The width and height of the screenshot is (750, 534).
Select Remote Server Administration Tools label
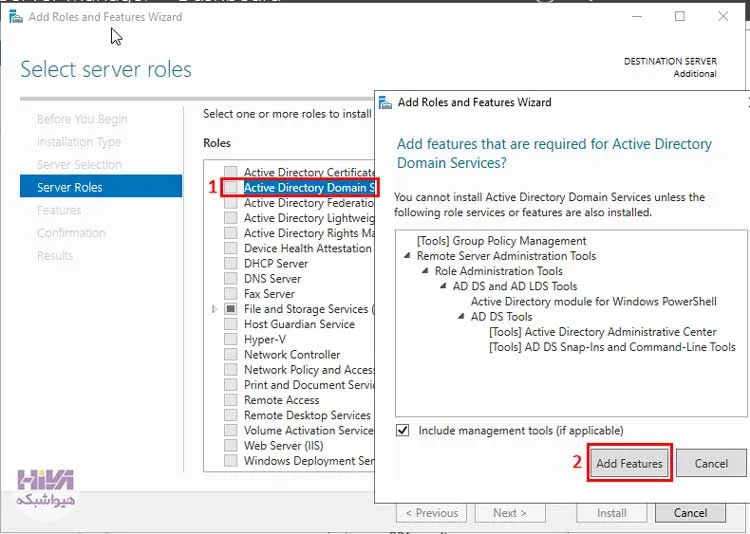[x=507, y=256]
